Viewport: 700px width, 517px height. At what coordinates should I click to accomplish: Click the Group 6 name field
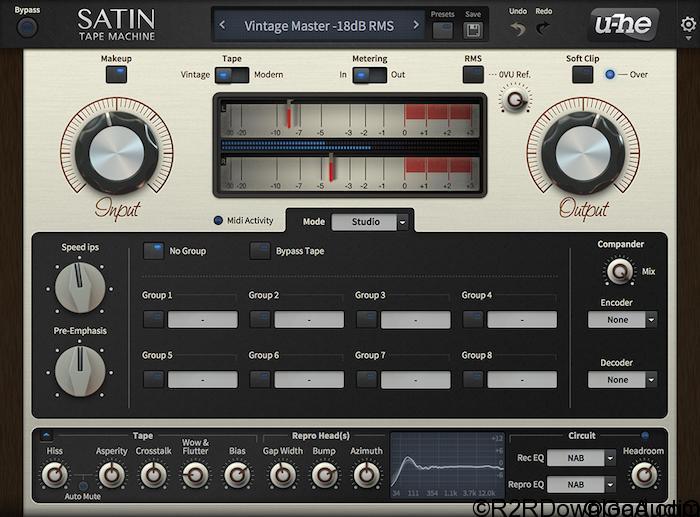(x=309, y=380)
